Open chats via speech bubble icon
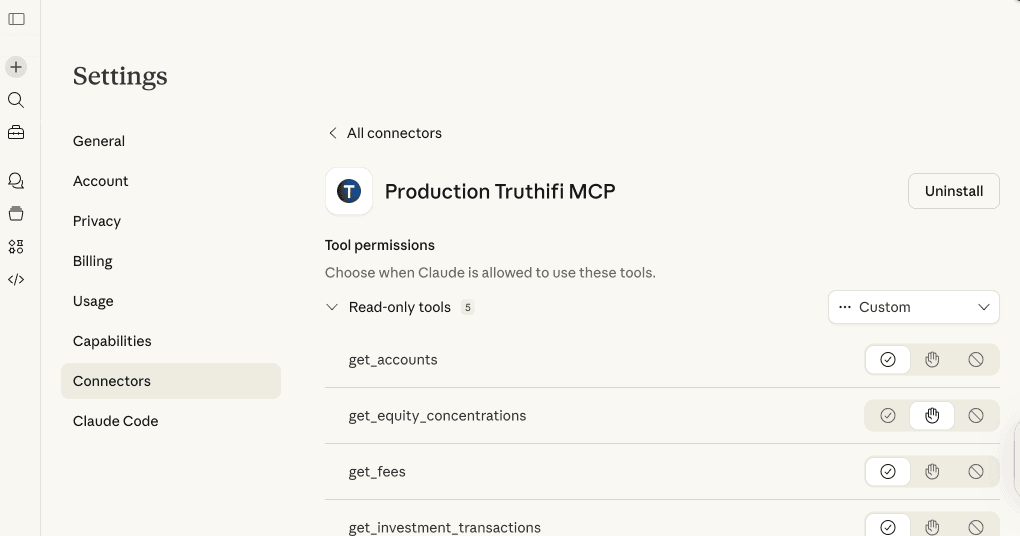The width and height of the screenshot is (1020, 536). pyautogui.click(x=16, y=181)
